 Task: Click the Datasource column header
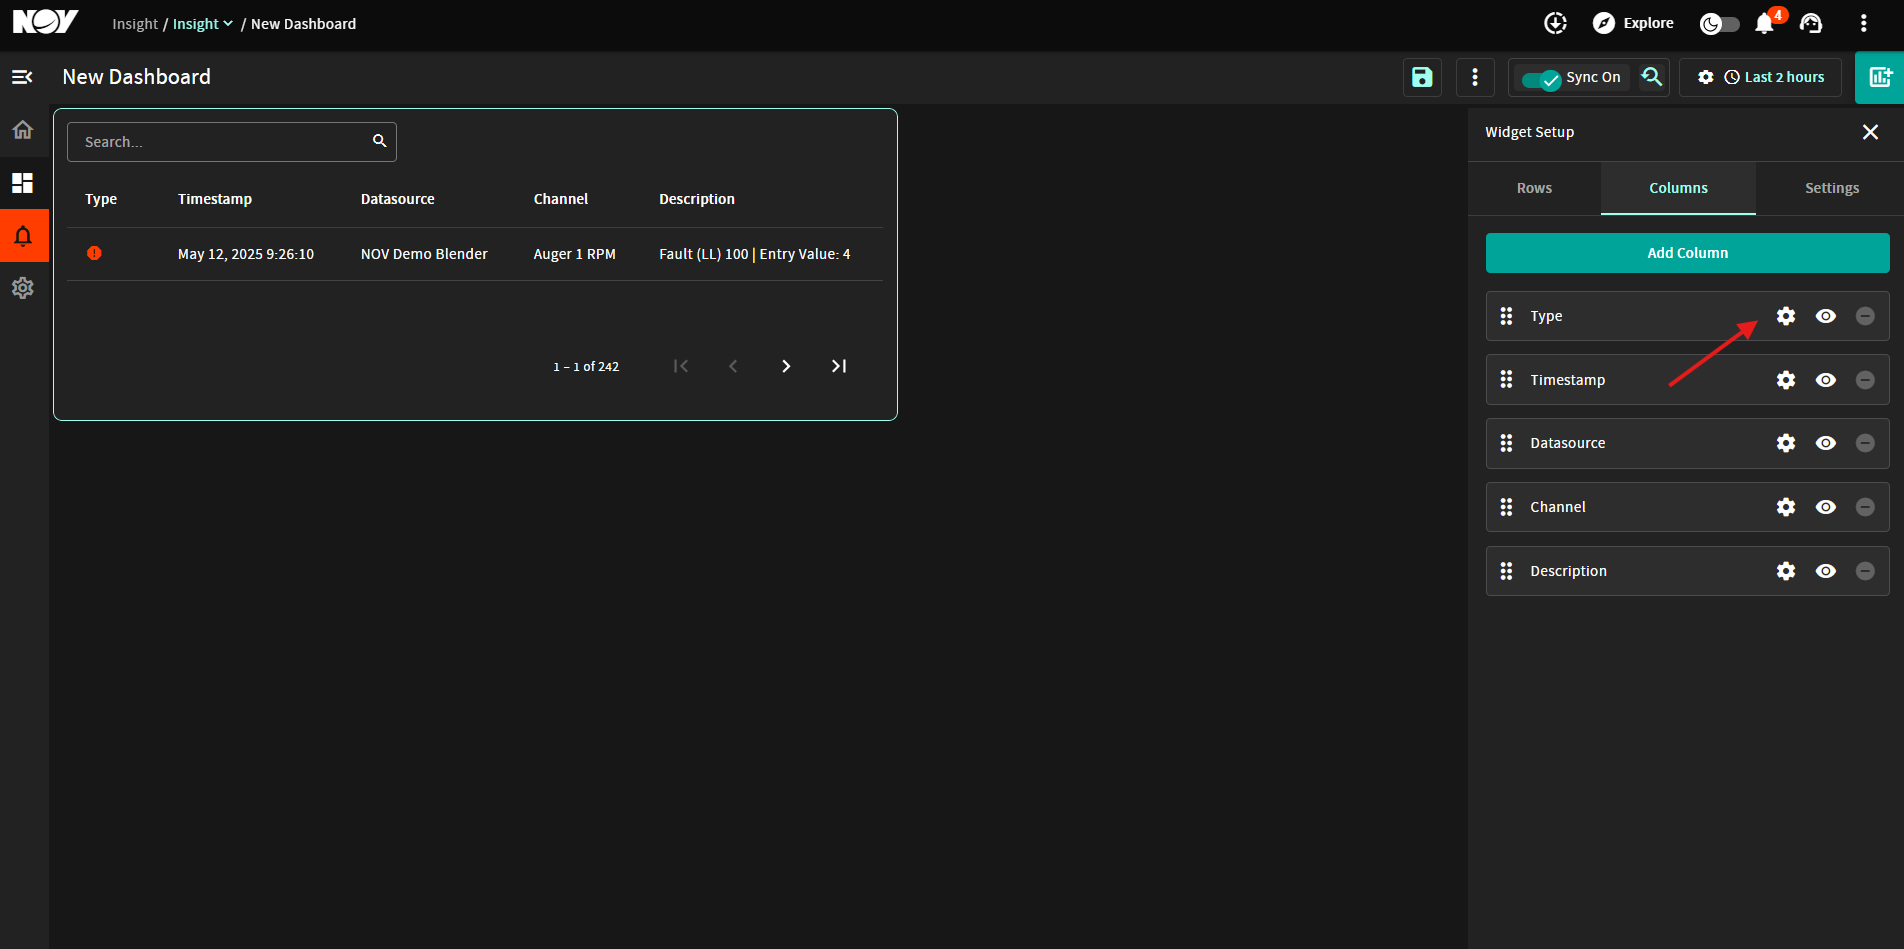398,199
